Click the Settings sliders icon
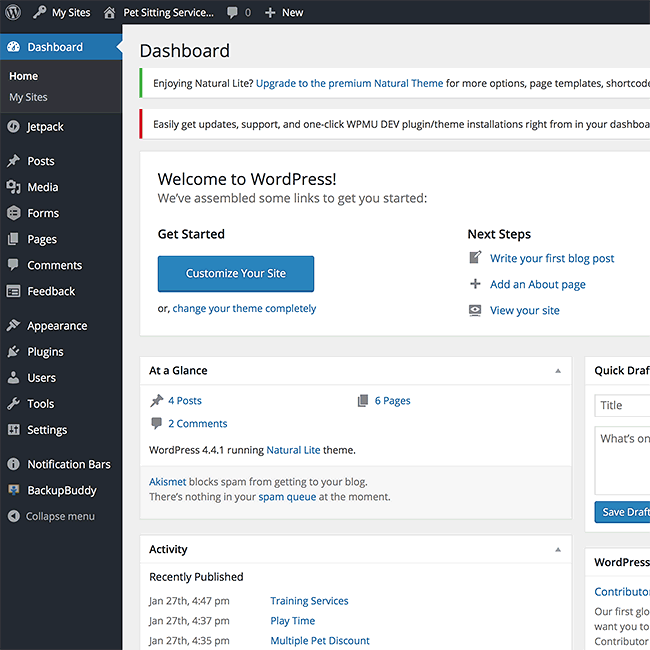Viewport: 650px width, 650px height. (x=13, y=429)
